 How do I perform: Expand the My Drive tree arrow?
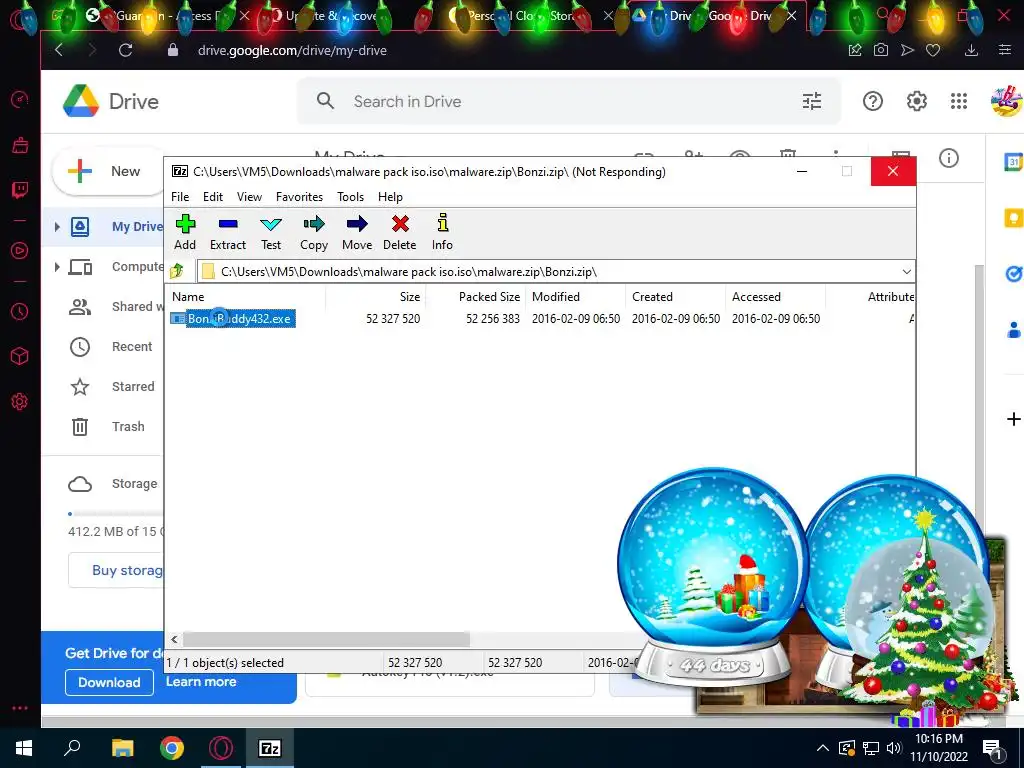57,227
